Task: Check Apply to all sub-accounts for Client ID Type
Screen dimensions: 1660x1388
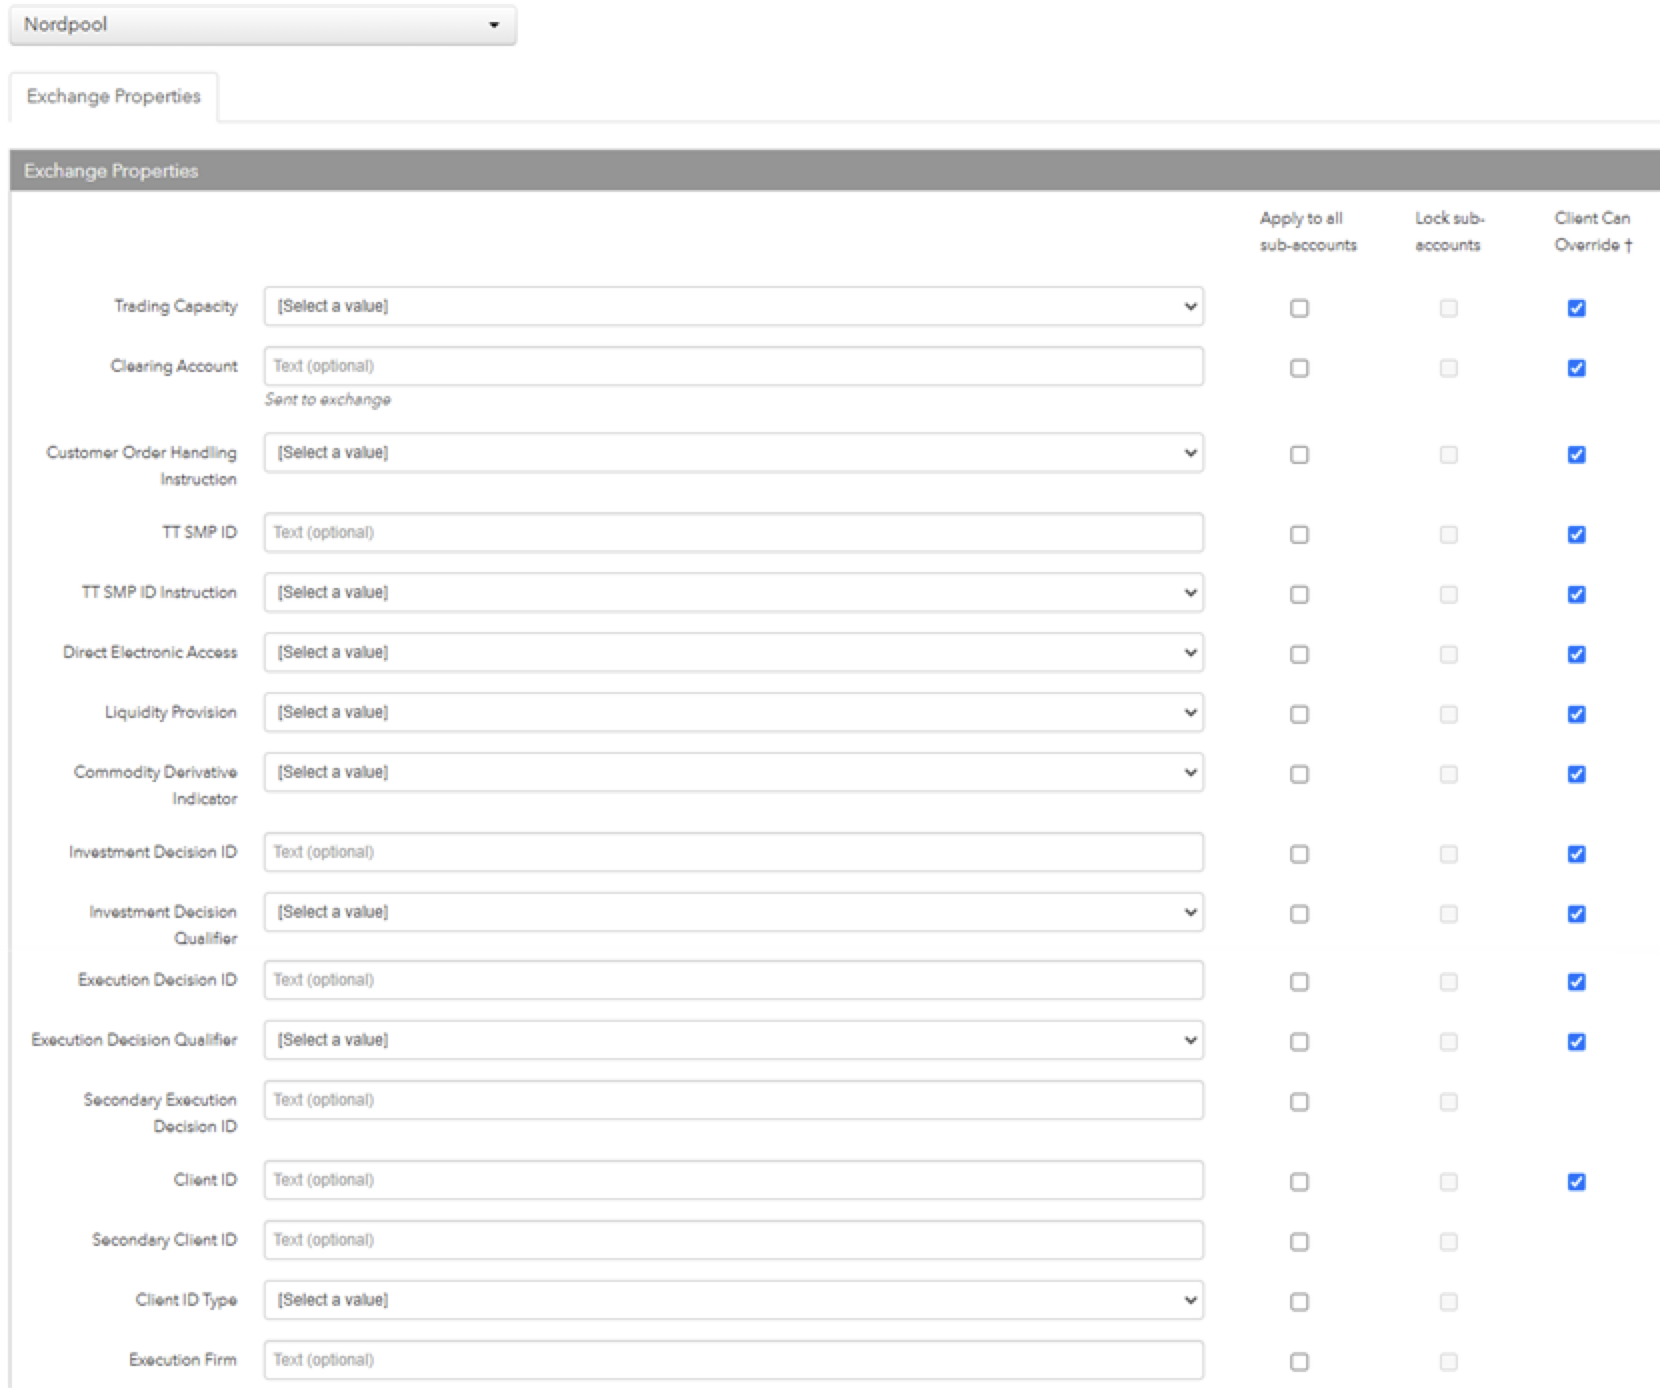Action: click(1299, 1302)
